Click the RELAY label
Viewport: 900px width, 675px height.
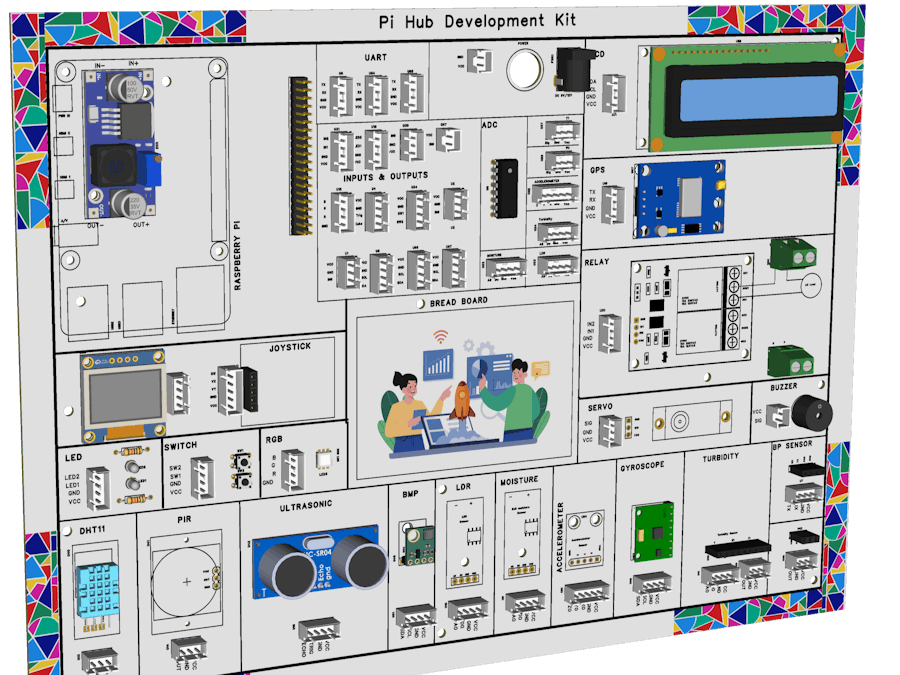[x=596, y=262]
